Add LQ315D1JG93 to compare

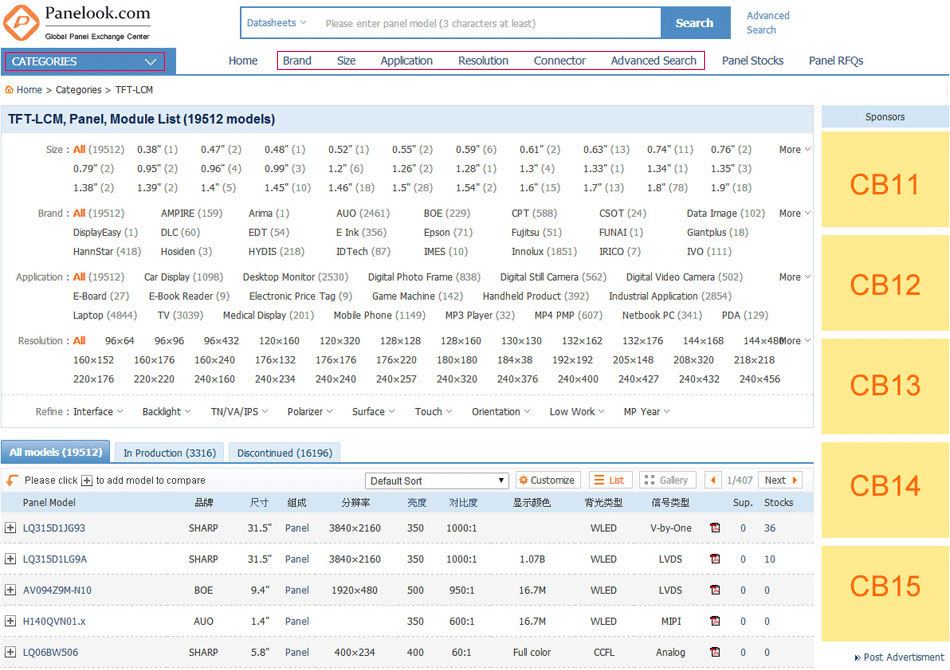pos(10,528)
